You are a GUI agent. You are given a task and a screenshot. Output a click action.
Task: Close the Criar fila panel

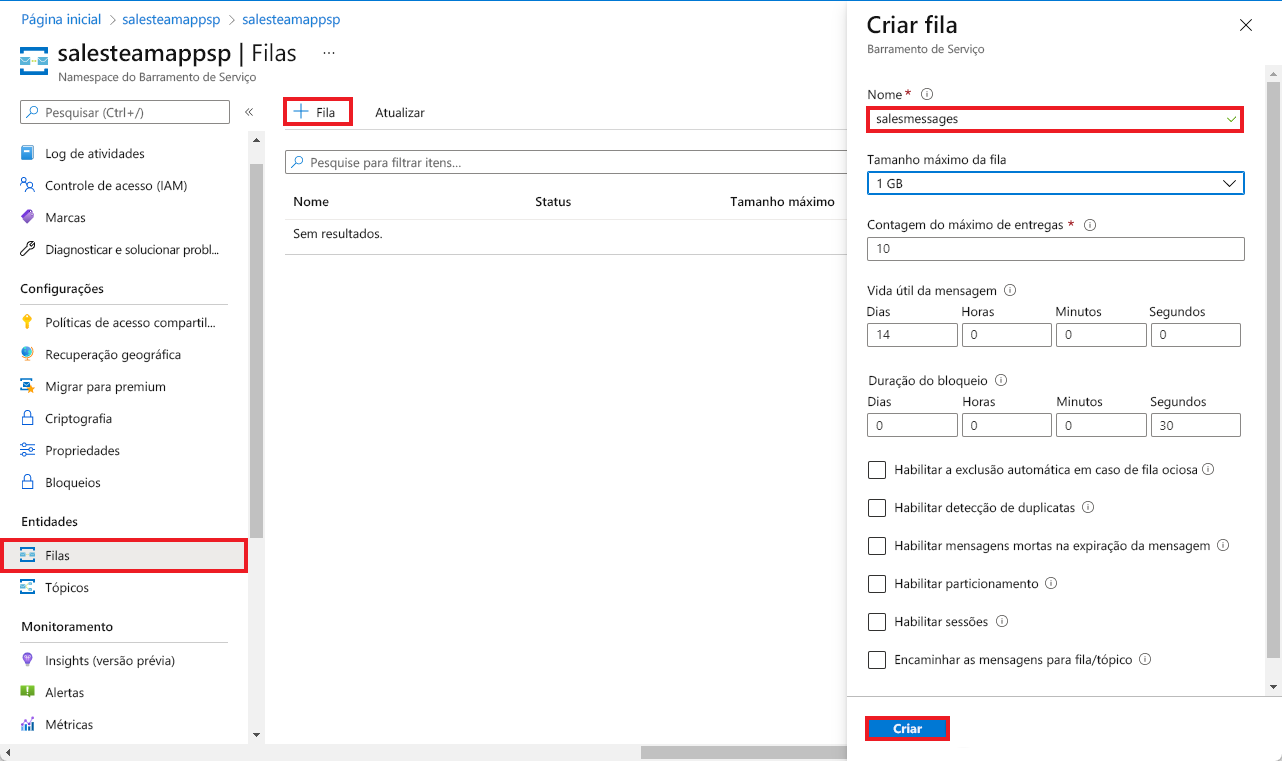(x=1245, y=25)
